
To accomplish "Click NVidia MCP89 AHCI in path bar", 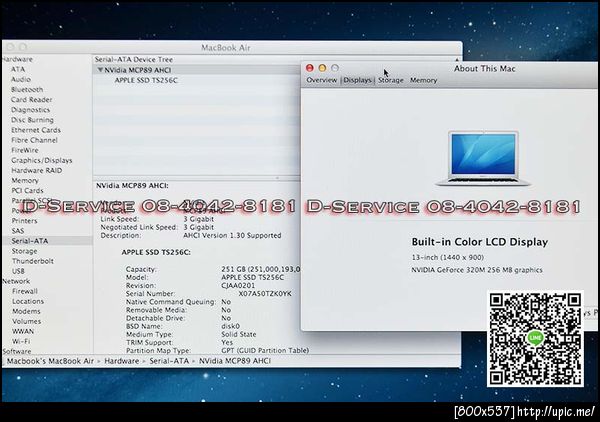I will [x=235, y=361].
